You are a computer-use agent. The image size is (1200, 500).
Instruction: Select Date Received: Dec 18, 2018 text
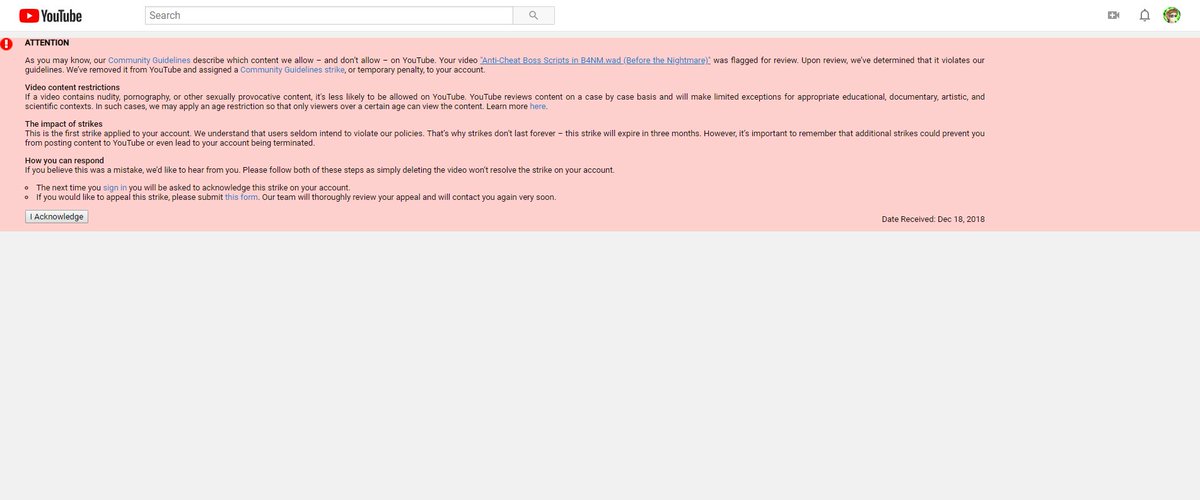[933, 219]
